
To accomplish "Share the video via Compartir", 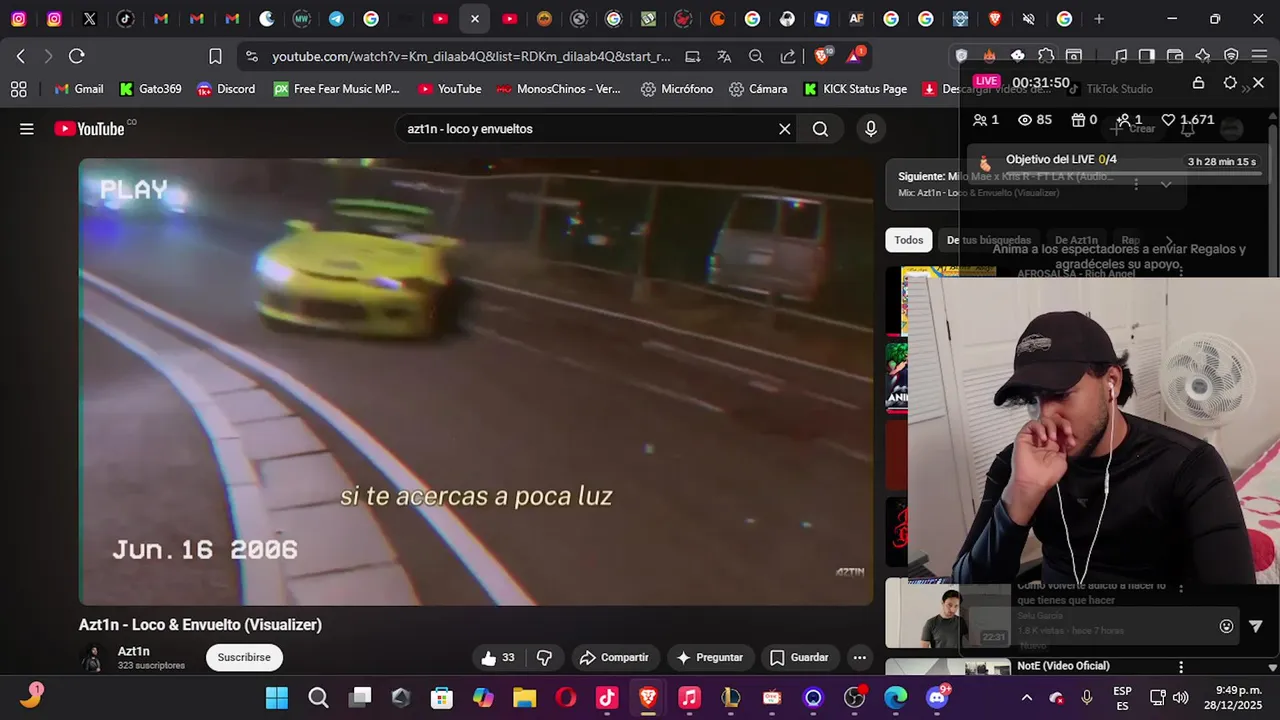I will point(614,658).
